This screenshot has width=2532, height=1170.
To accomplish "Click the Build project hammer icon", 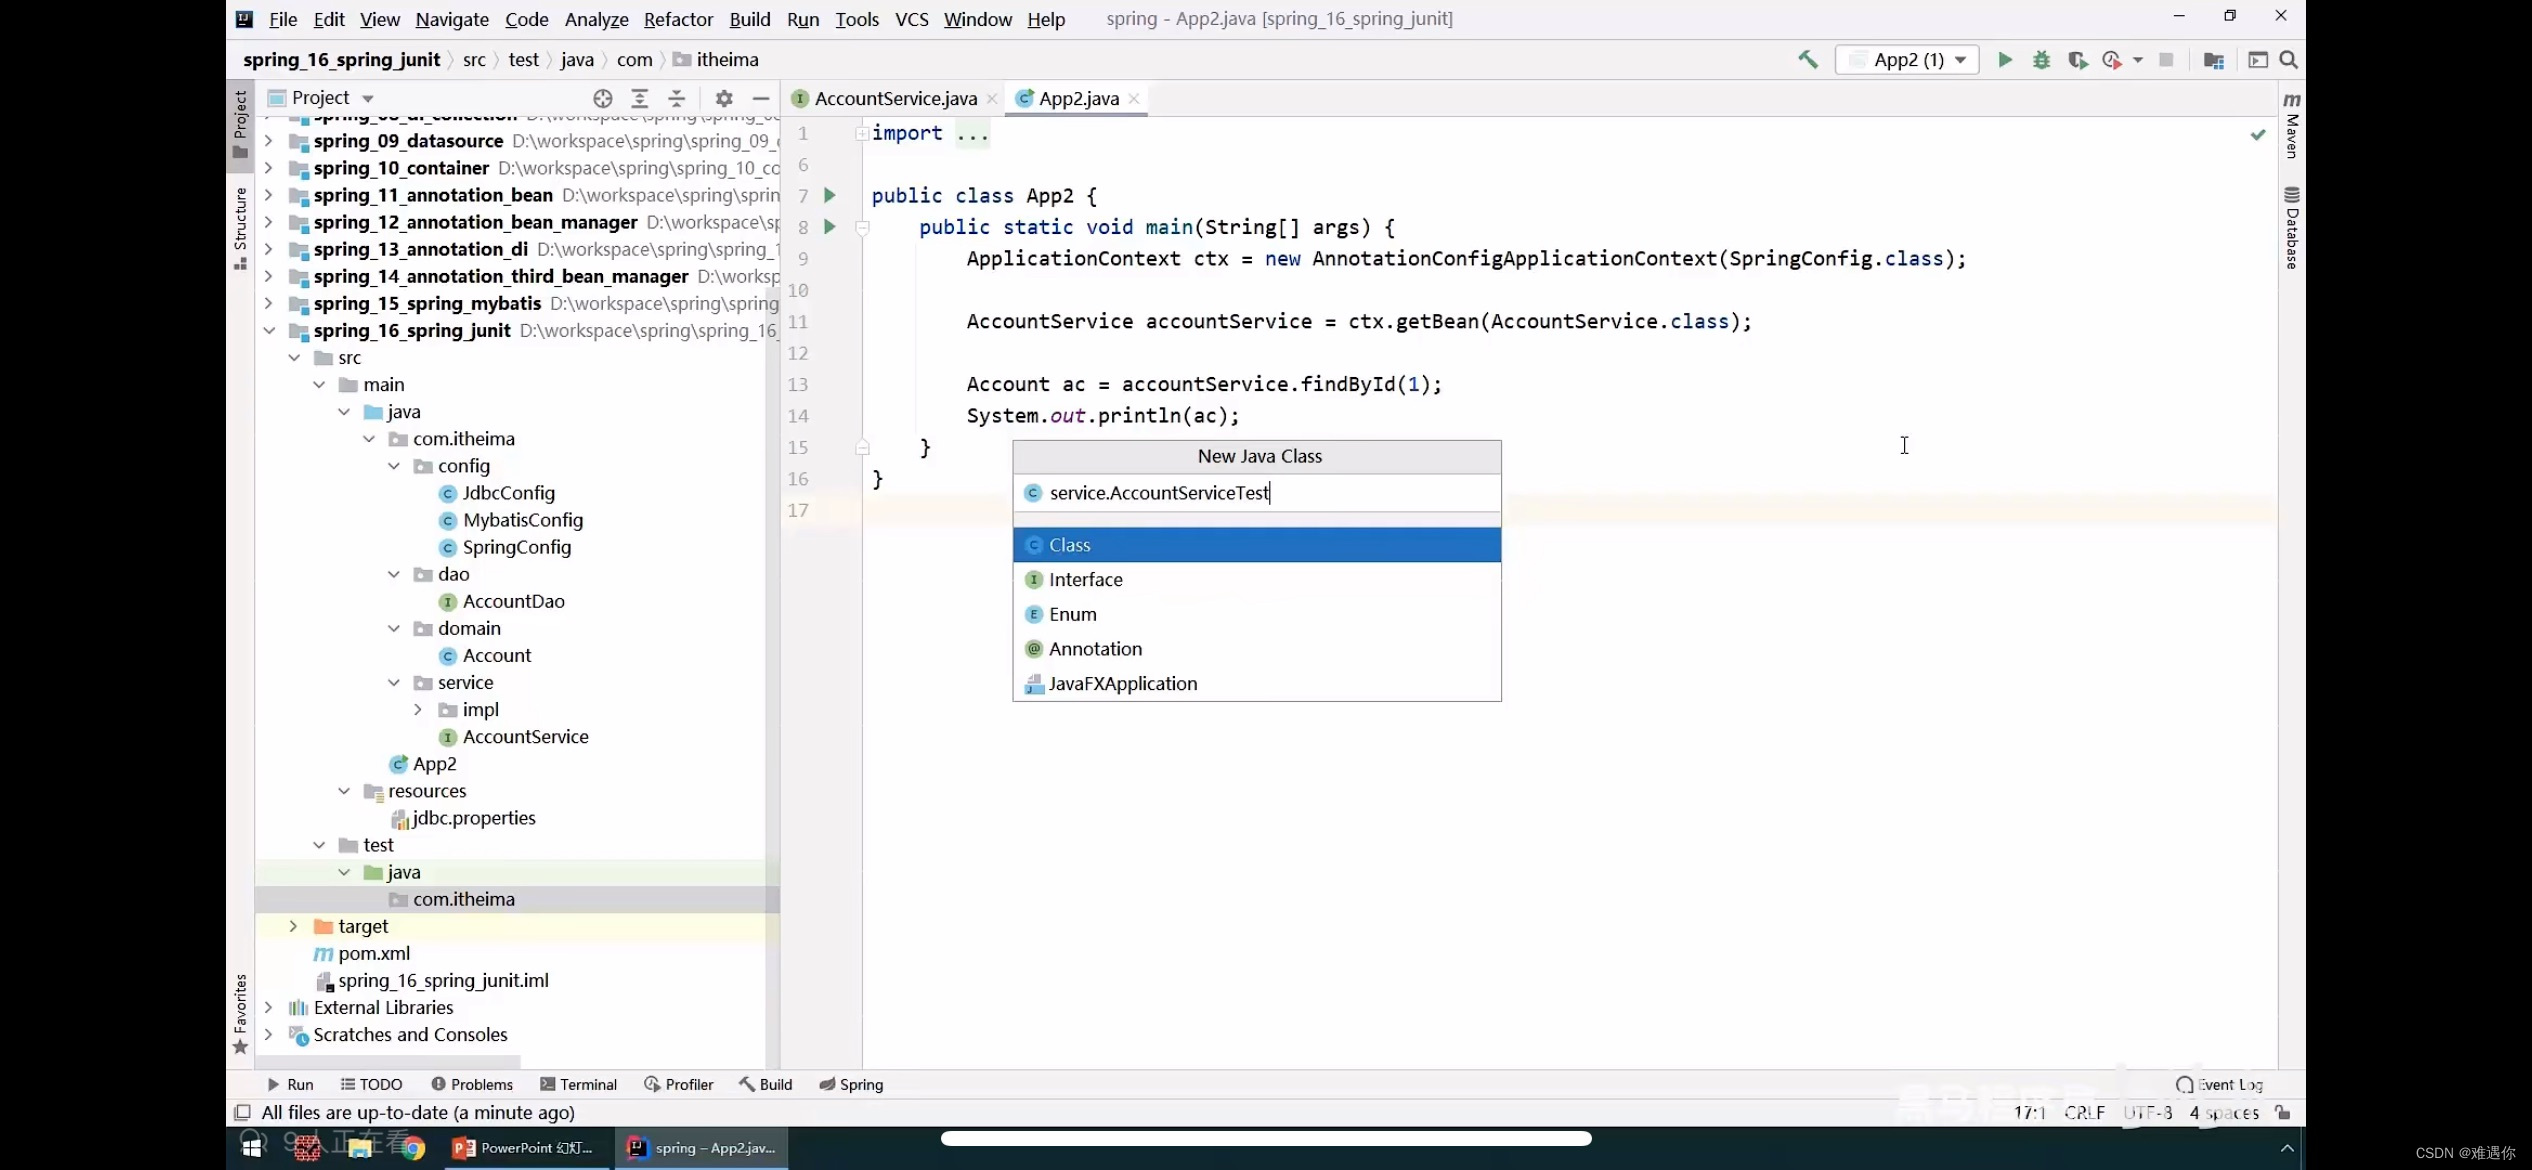I will [x=1807, y=60].
